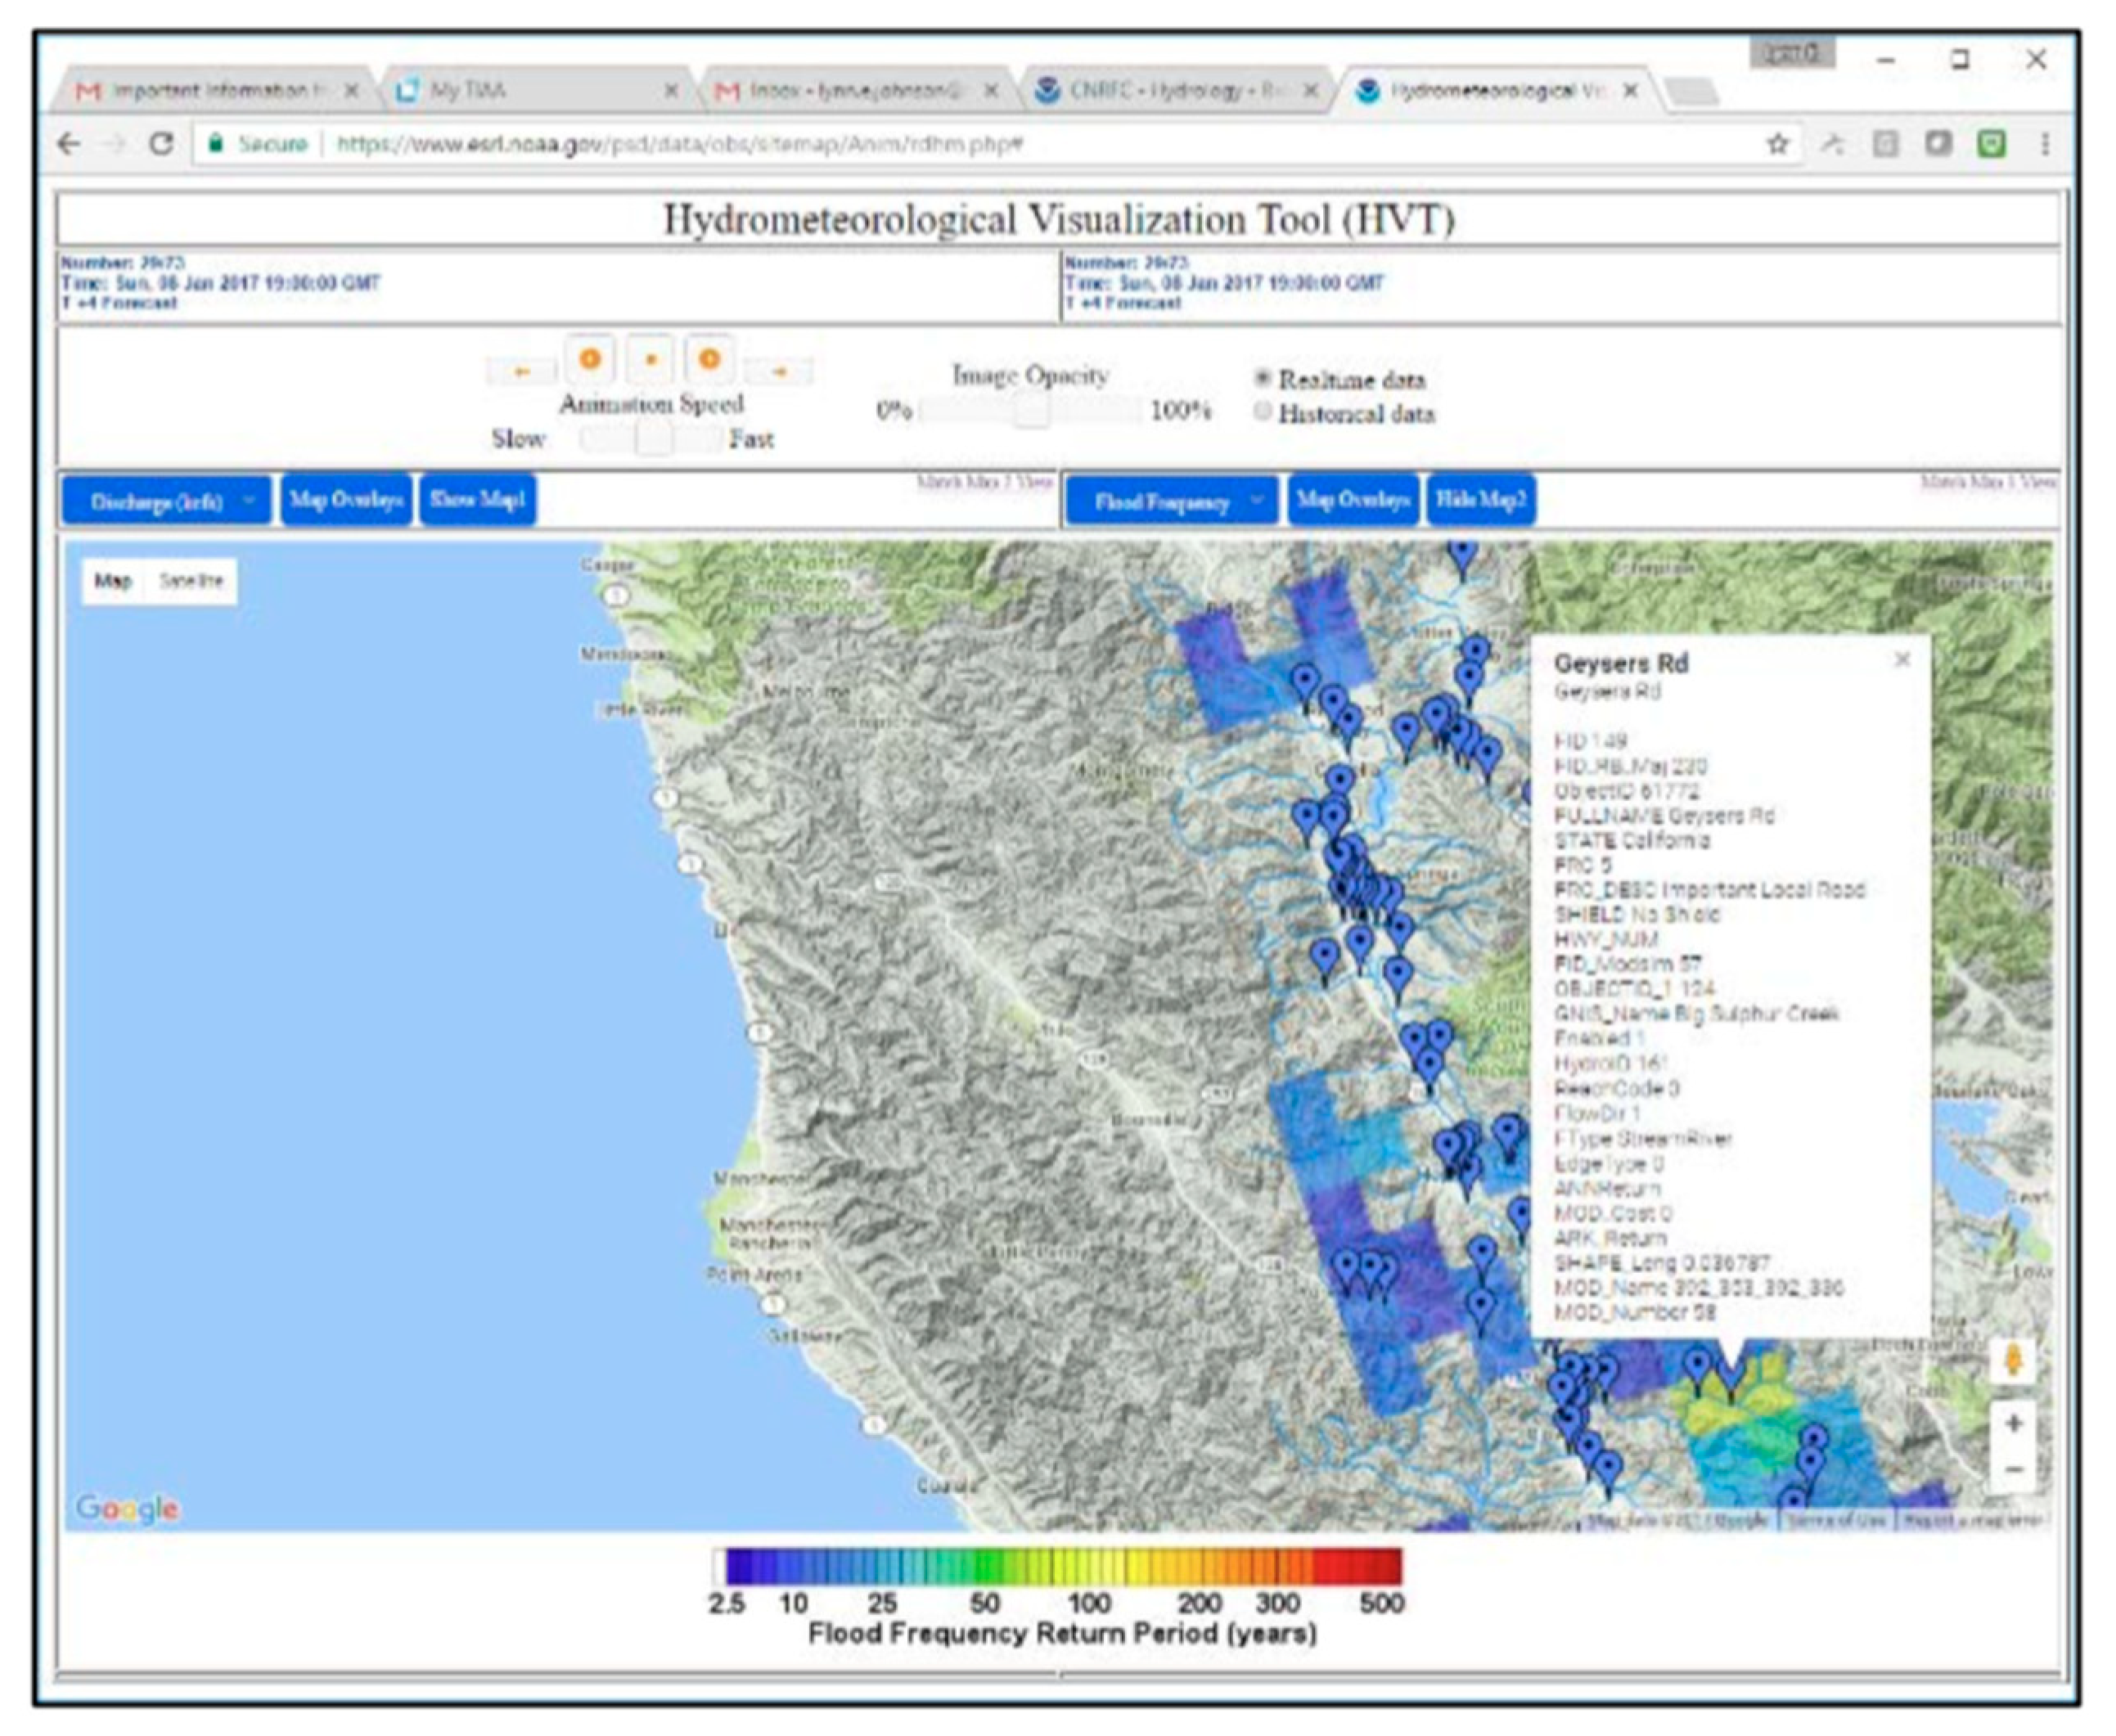Reload the page with browser refresh icon
Image resolution: width=2116 pixels, height=1736 pixels.
point(160,144)
